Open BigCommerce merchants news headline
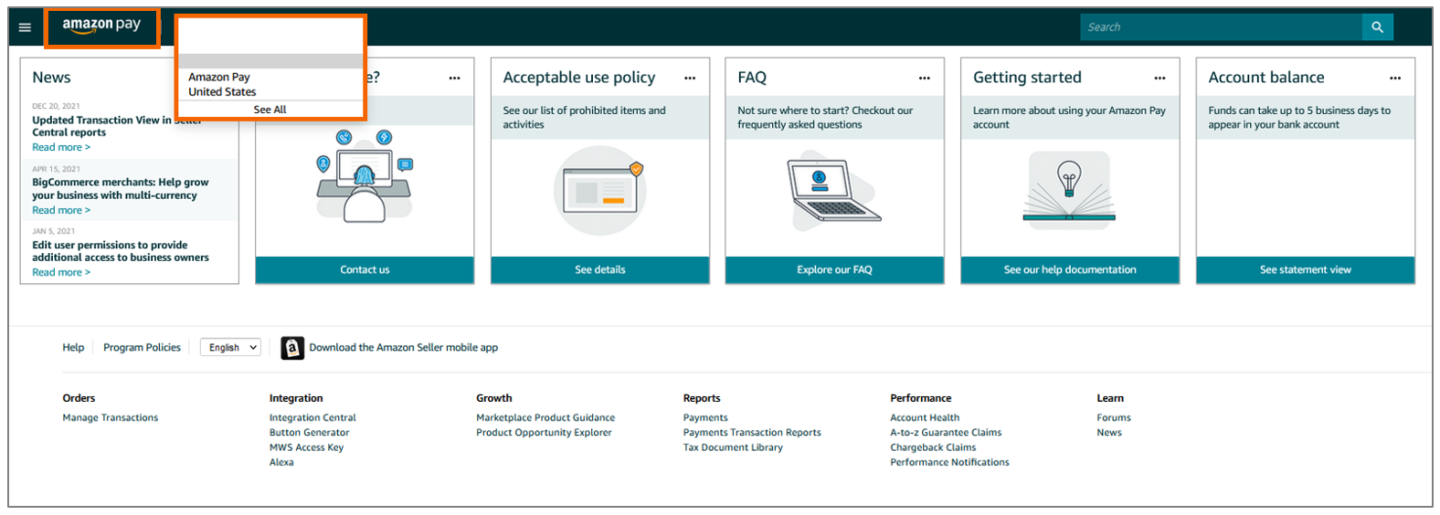This screenshot has width=1440, height=515. [x=120, y=189]
